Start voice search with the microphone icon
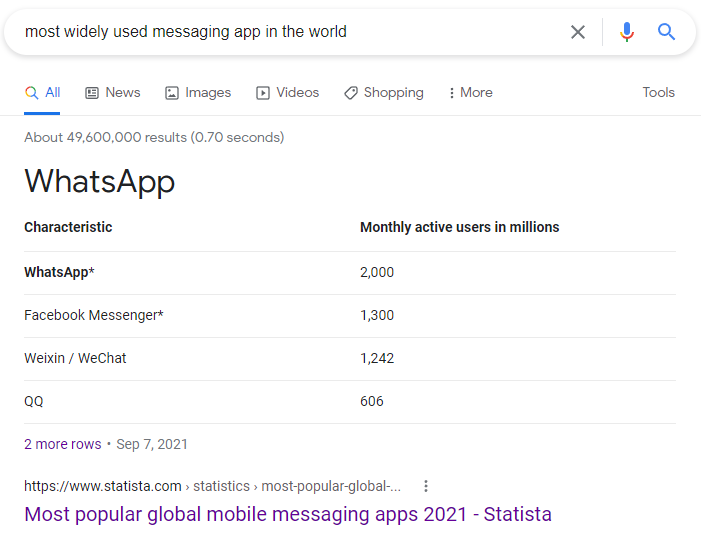The image size is (701, 540). (x=626, y=32)
